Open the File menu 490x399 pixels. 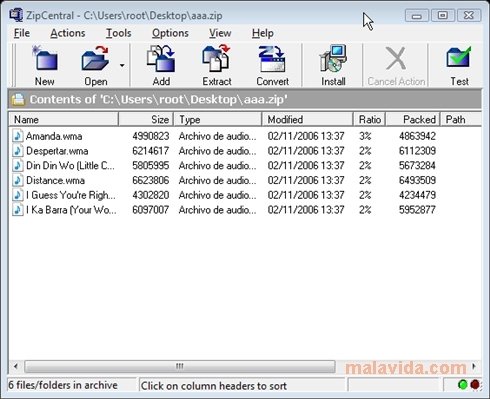(x=22, y=33)
